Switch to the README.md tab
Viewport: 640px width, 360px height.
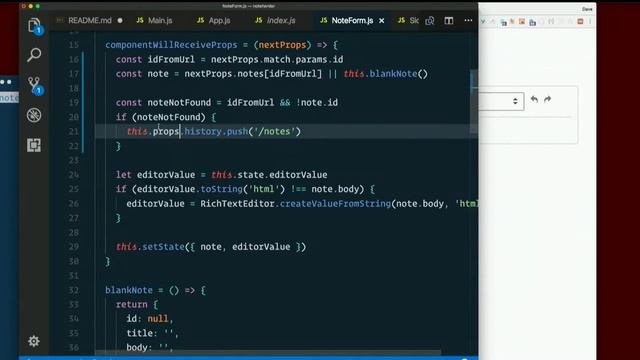[90, 20]
